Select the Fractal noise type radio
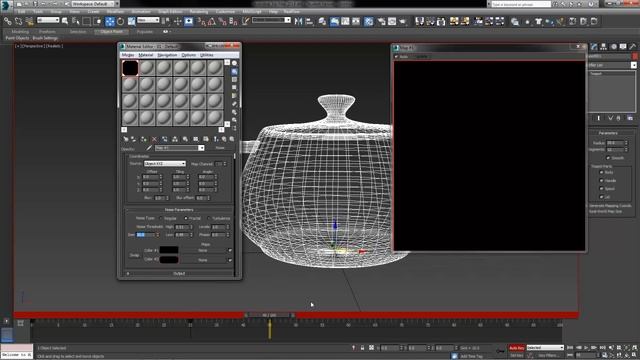640x360 pixels. point(186,218)
